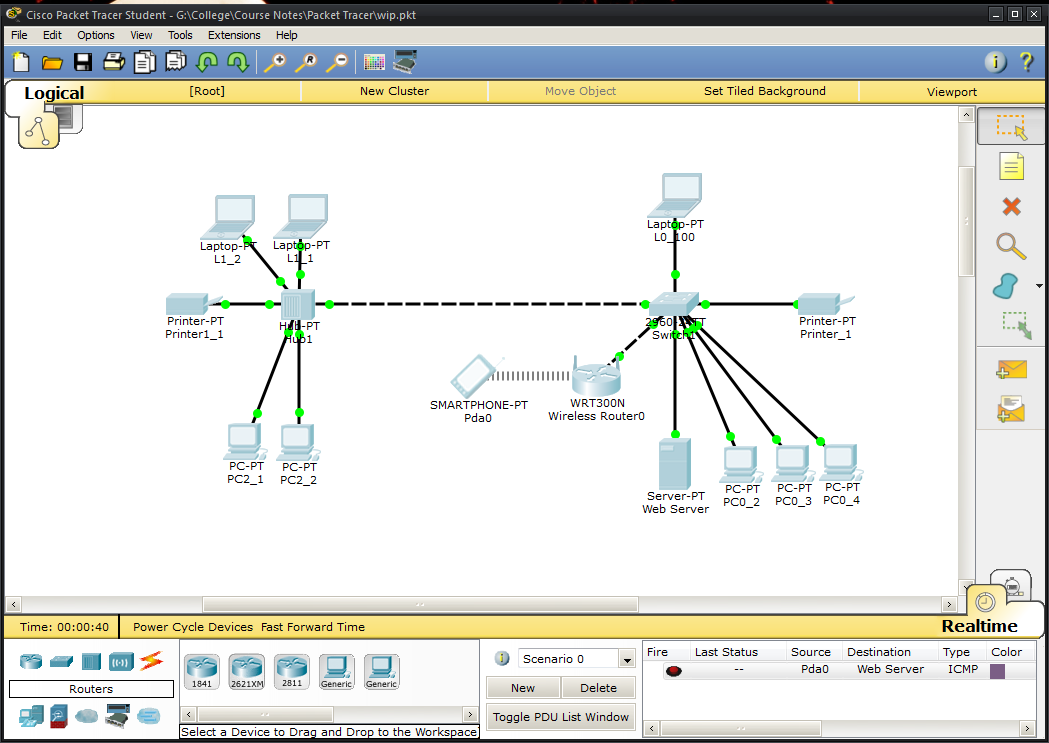The image size is (1049, 743).
Task: Click the New Cluster button
Action: point(394,91)
